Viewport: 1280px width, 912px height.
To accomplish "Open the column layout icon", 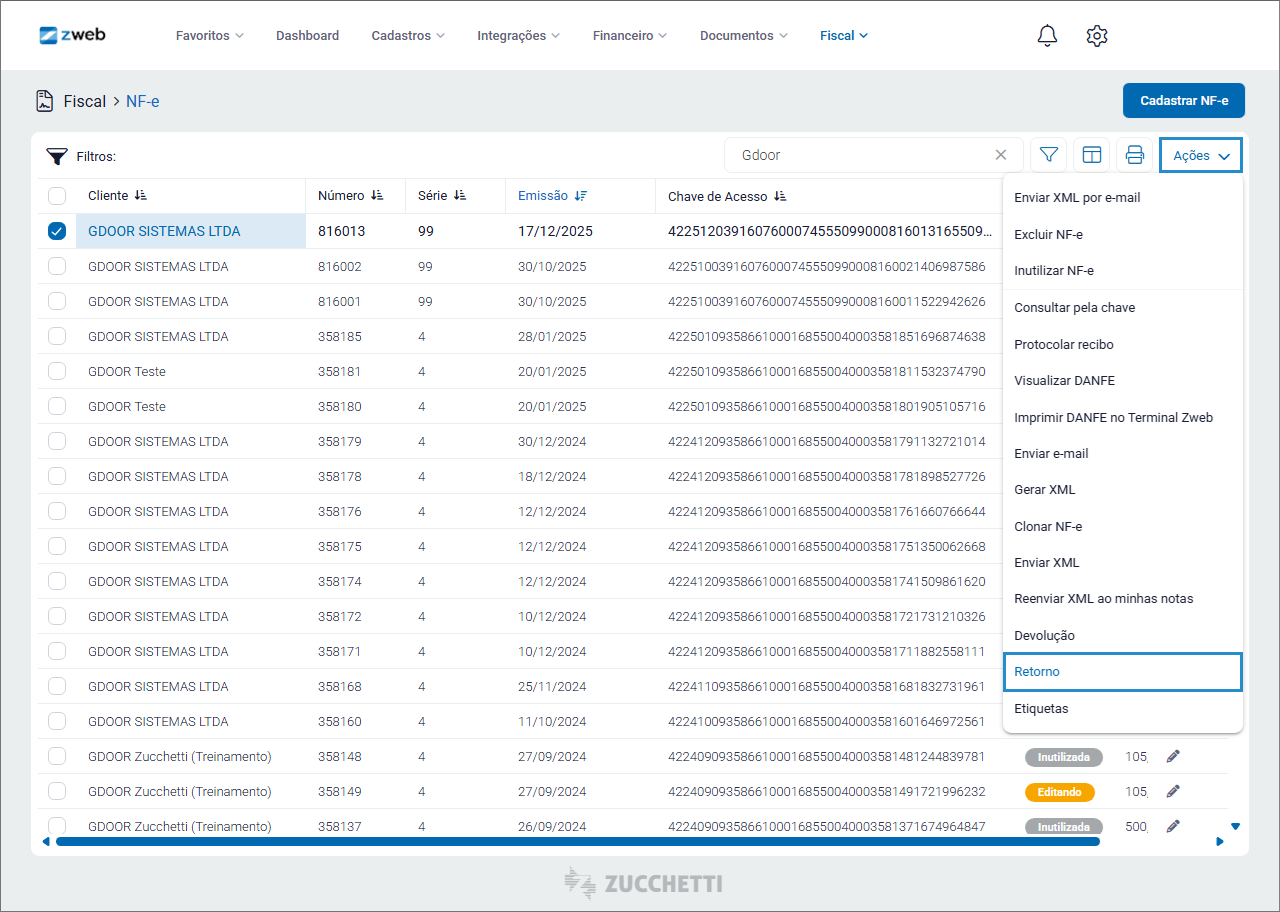I will tap(1091, 155).
